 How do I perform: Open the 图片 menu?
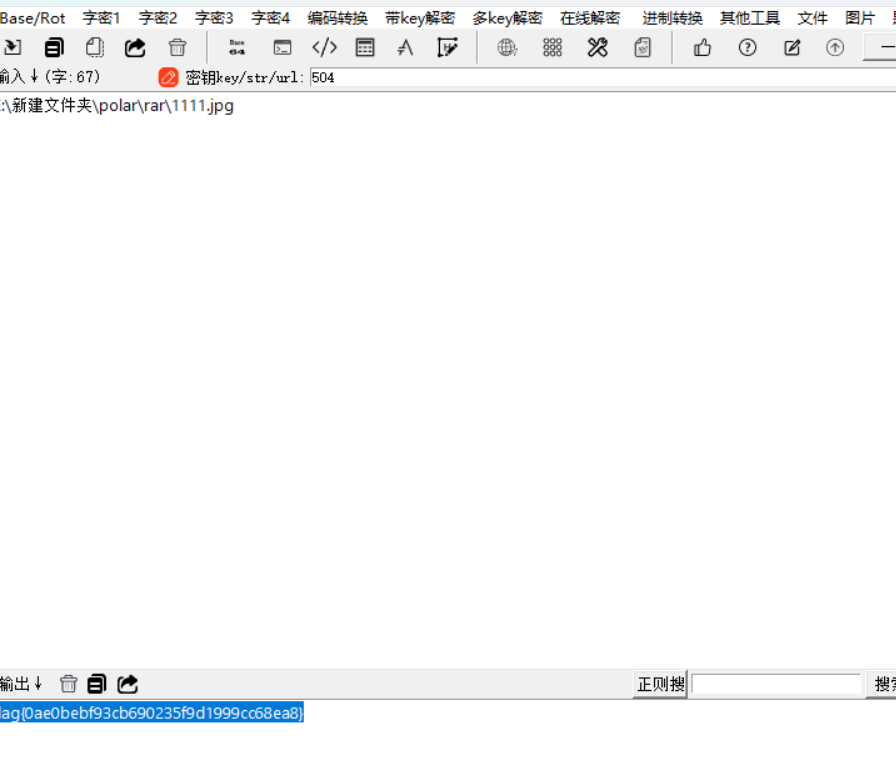tap(860, 18)
